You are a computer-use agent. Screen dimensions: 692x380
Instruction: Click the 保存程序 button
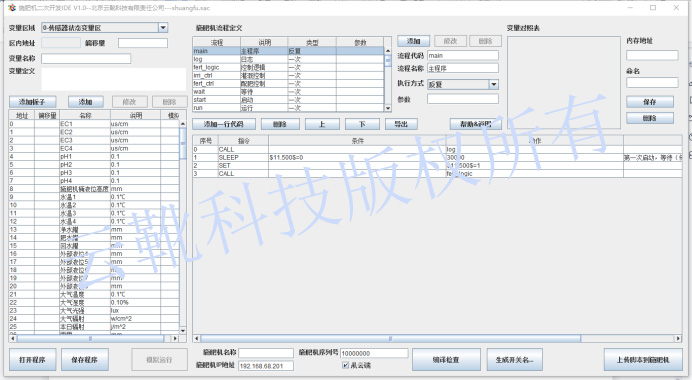click(85, 360)
